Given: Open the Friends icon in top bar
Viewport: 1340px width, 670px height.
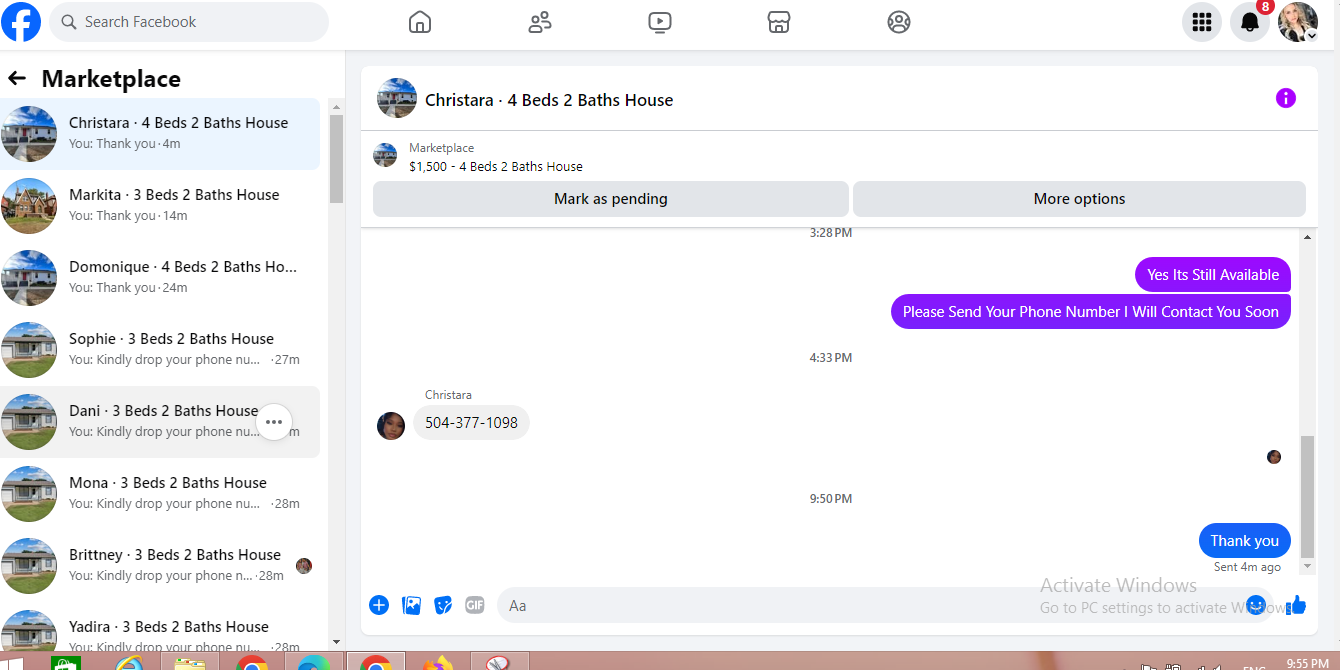Looking at the screenshot, I should point(540,22).
